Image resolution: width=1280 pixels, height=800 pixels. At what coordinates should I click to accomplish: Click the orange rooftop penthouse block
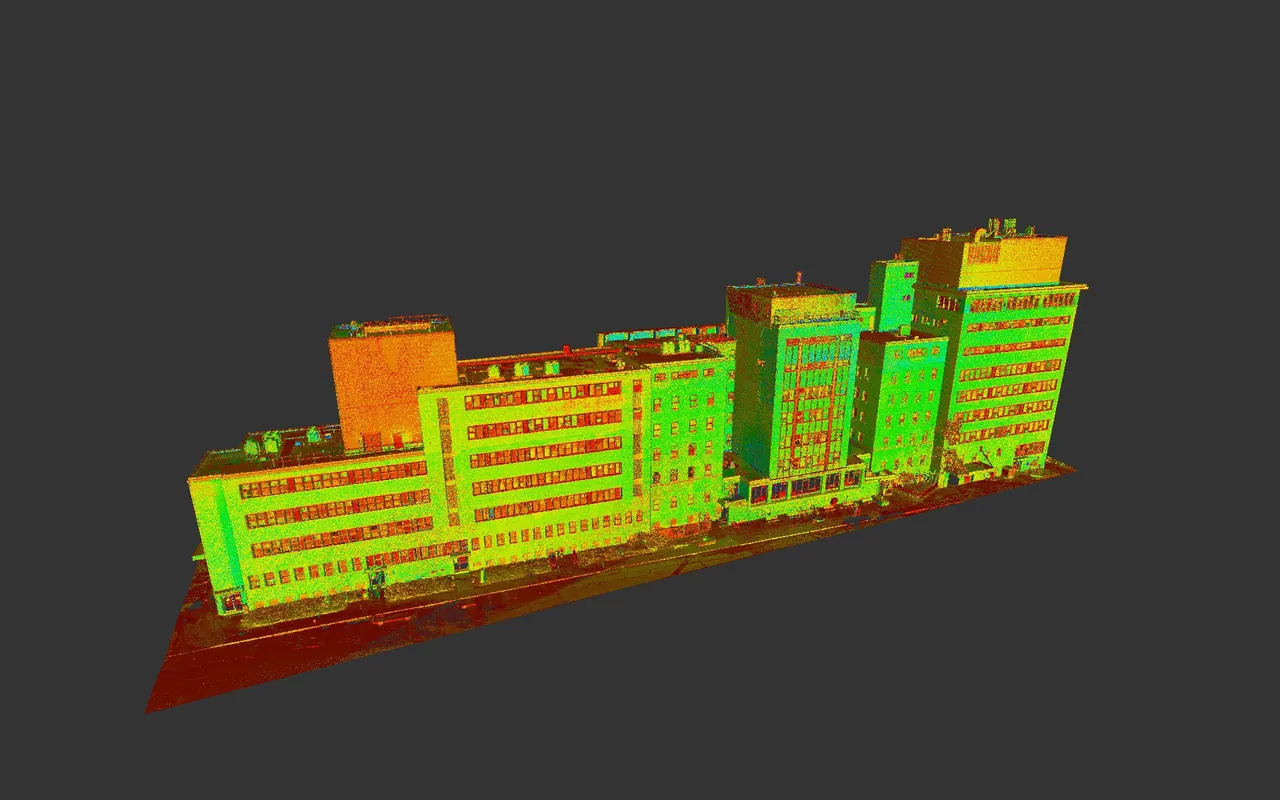click(392, 385)
